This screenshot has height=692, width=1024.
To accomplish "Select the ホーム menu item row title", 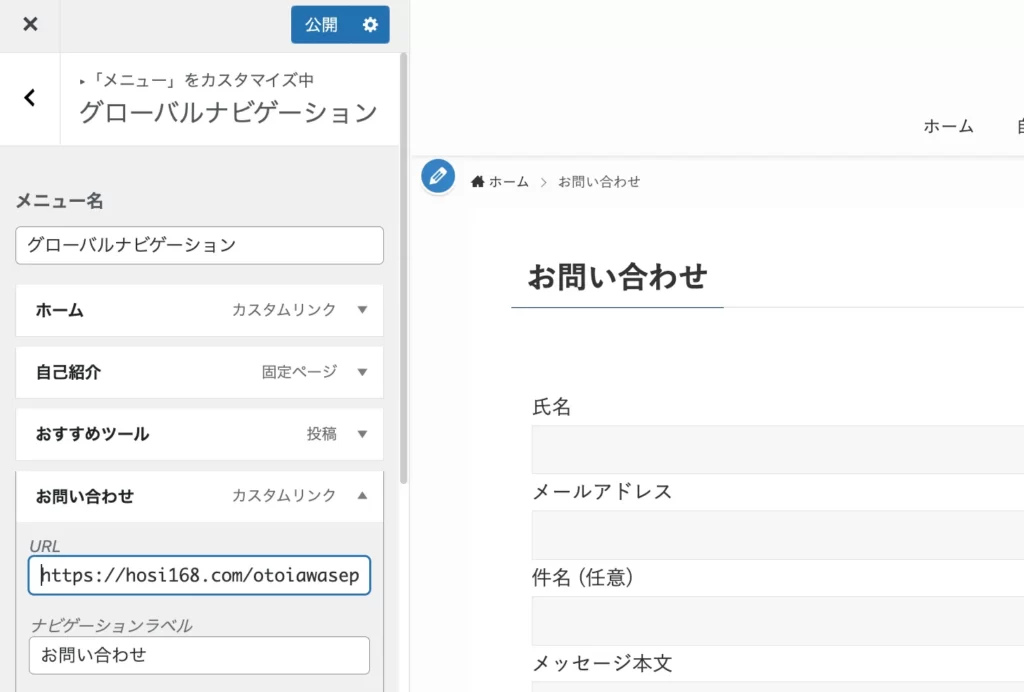I will tap(59, 310).
